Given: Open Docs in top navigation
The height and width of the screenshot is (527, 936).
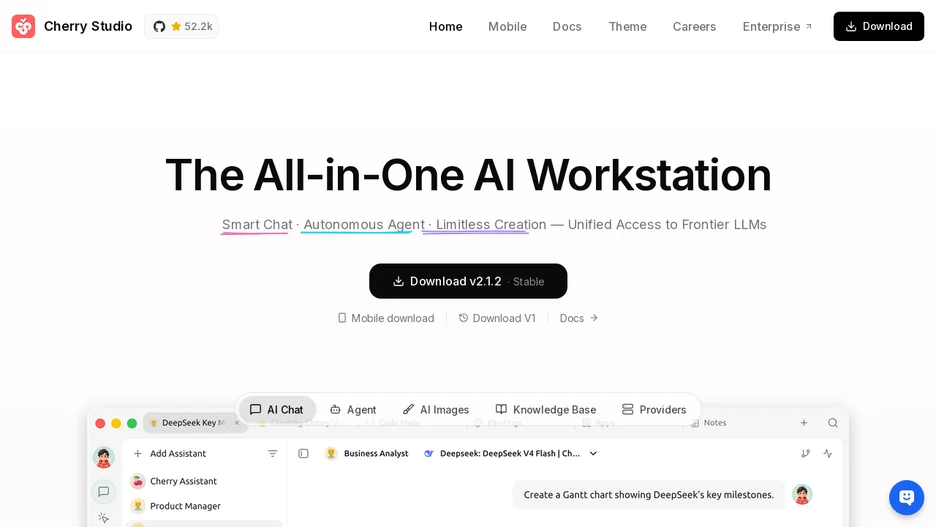Looking at the screenshot, I should pyautogui.click(x=566, y=26).
